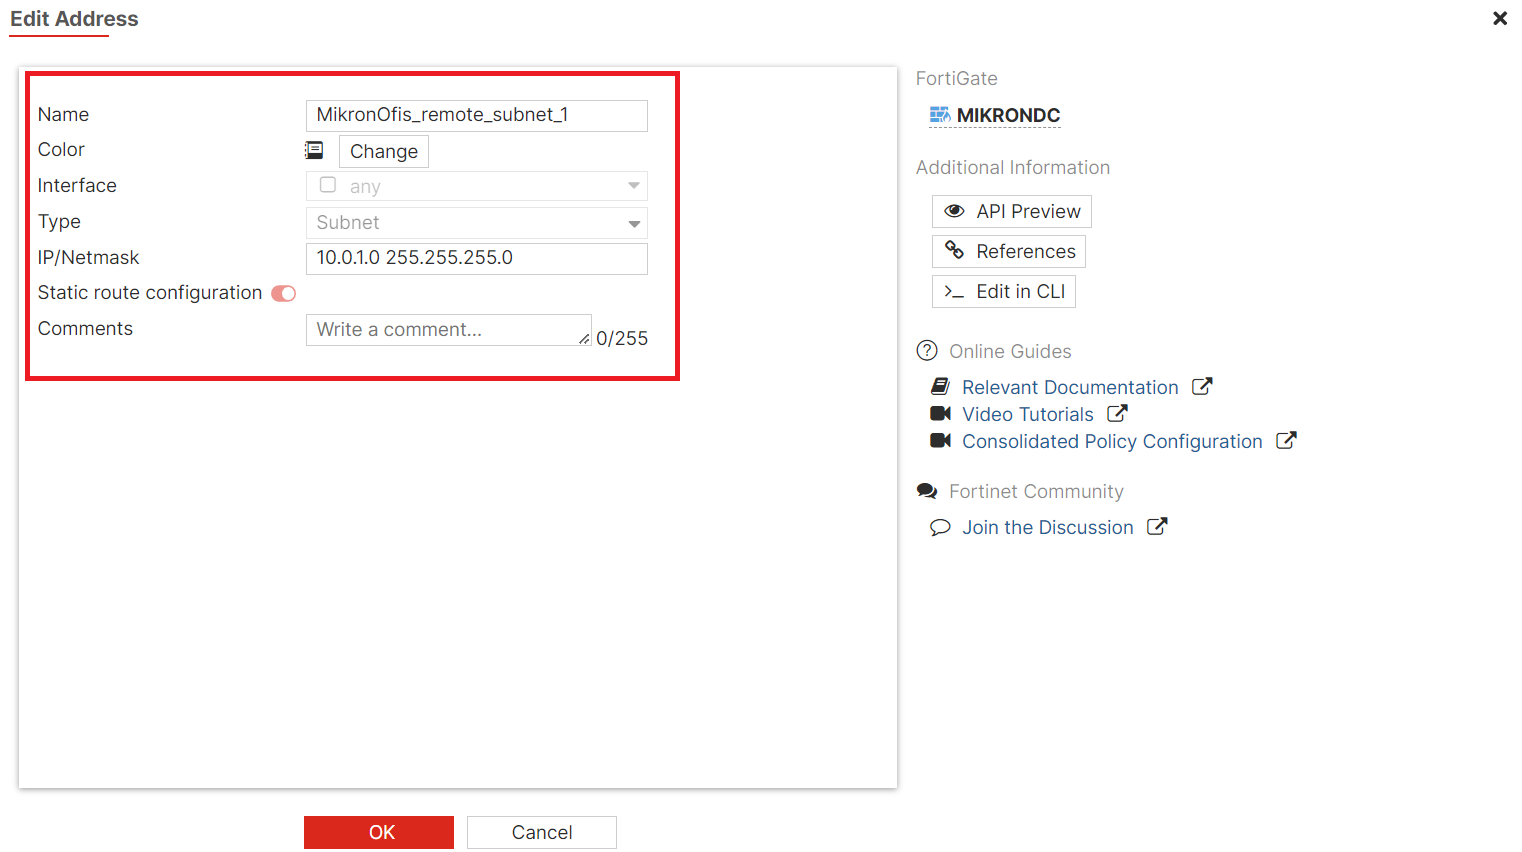
Task: Open References
Action: click(1009, 251)
